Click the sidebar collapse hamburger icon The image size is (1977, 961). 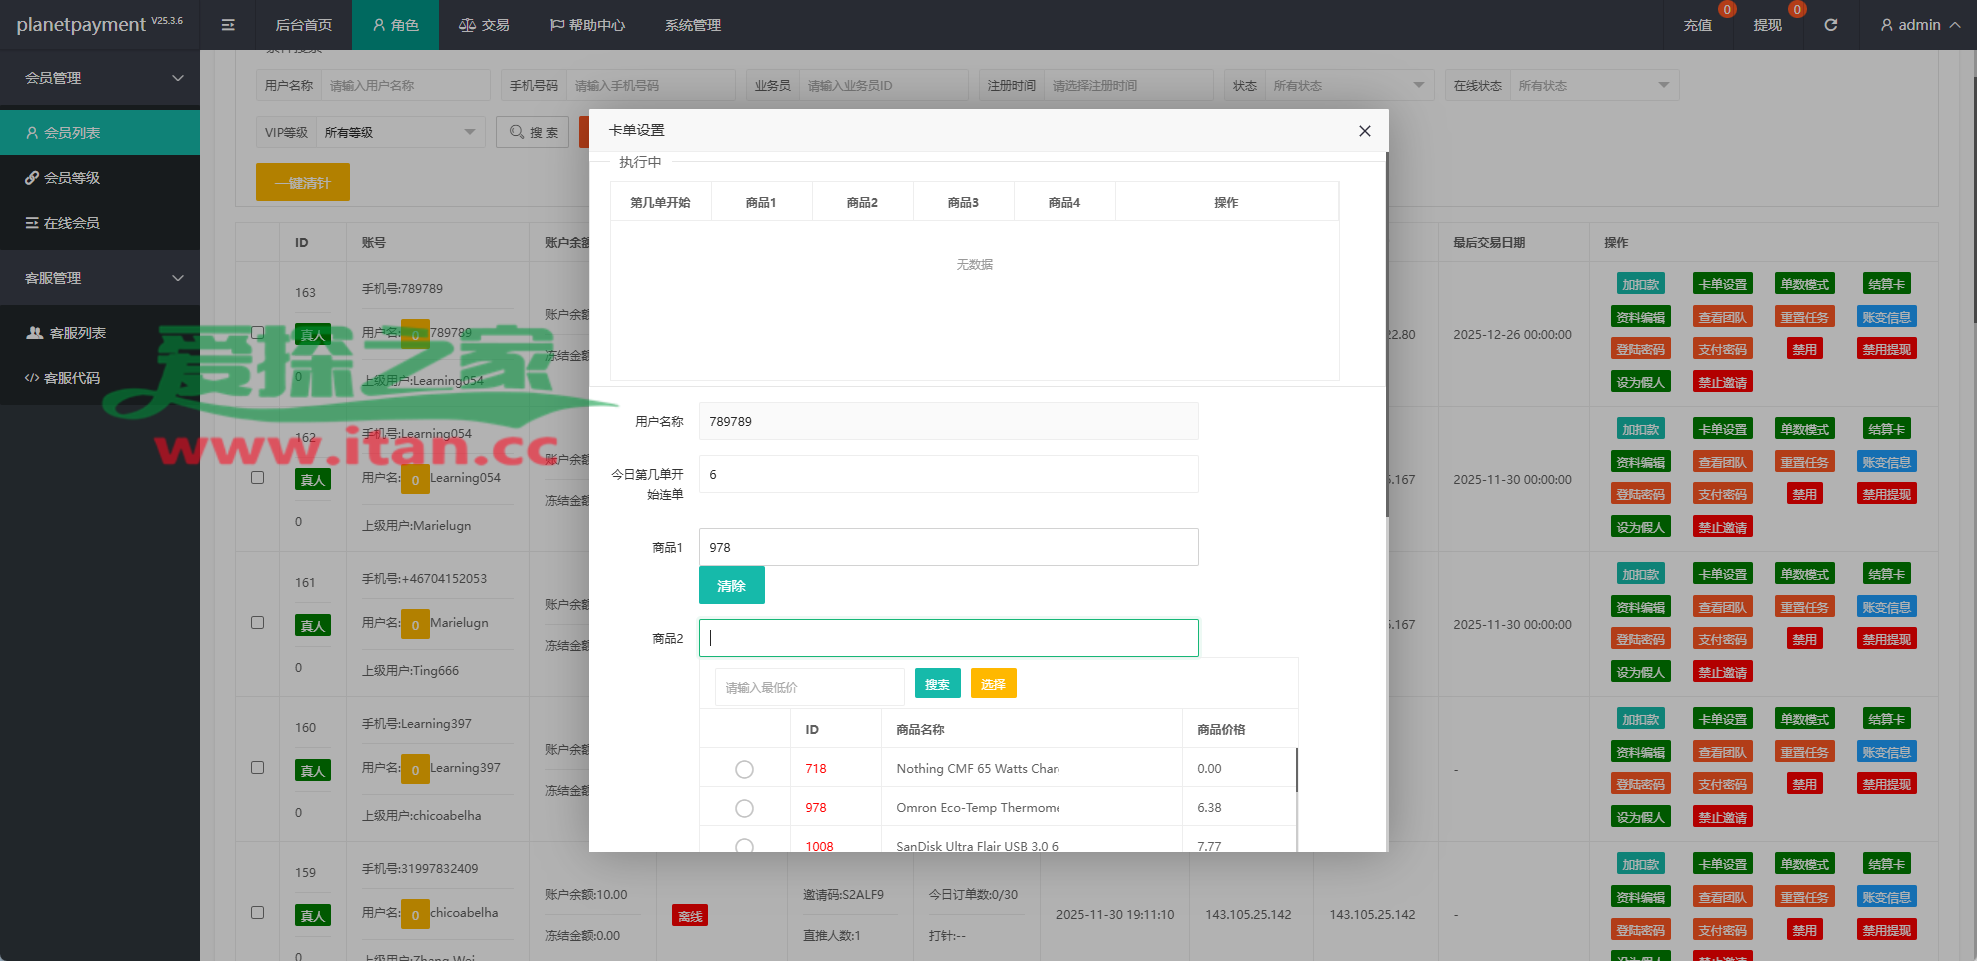point(228,25)
